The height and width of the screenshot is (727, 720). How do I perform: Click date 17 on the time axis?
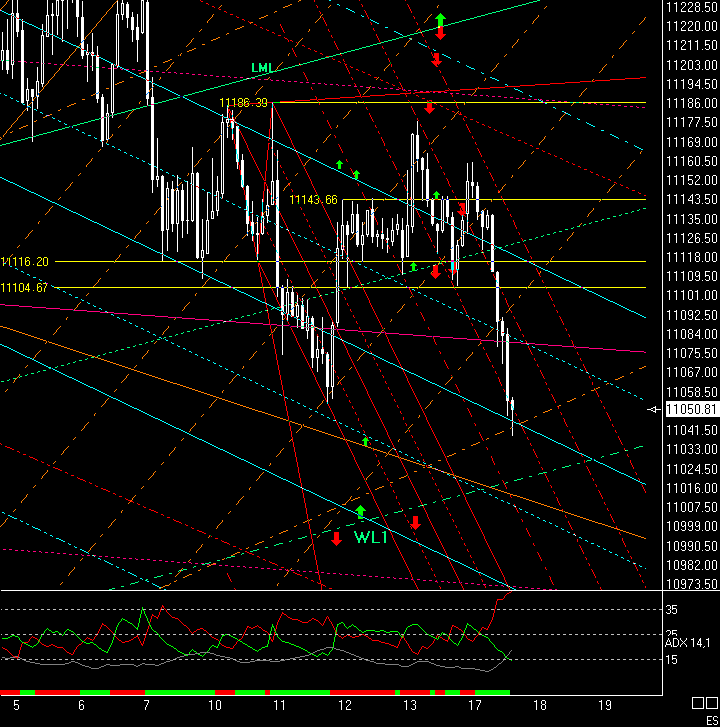click(475, 706)
